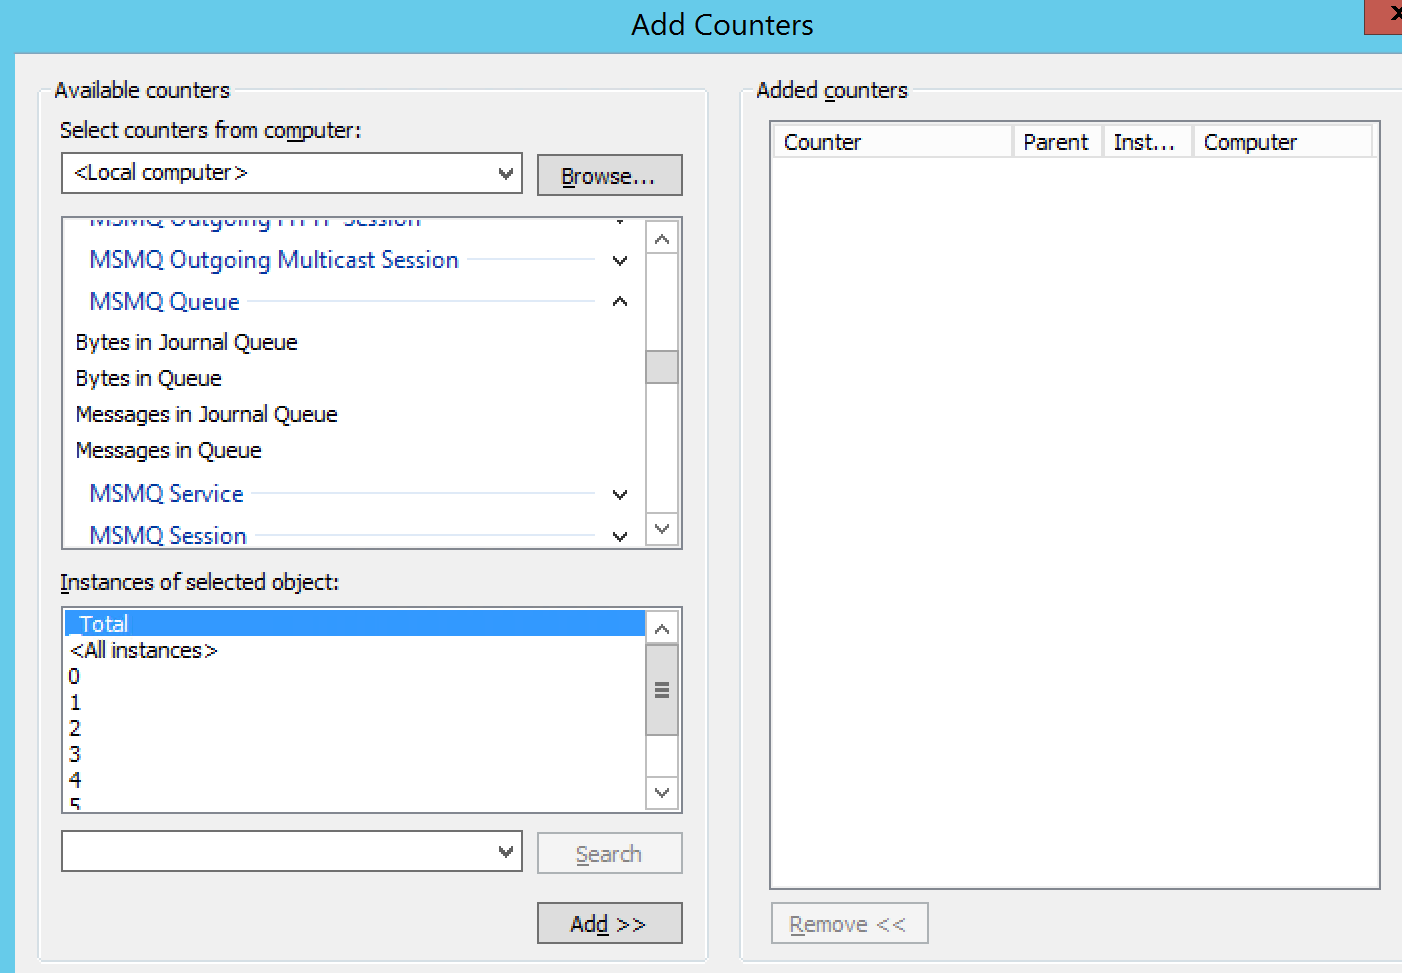
Task: Click the Add >> button
Action: coord(609,924)
